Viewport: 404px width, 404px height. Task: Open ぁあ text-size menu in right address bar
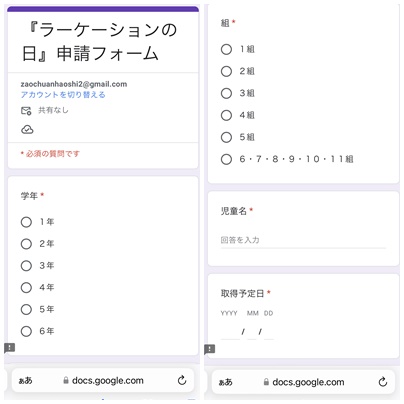[226, 382]
